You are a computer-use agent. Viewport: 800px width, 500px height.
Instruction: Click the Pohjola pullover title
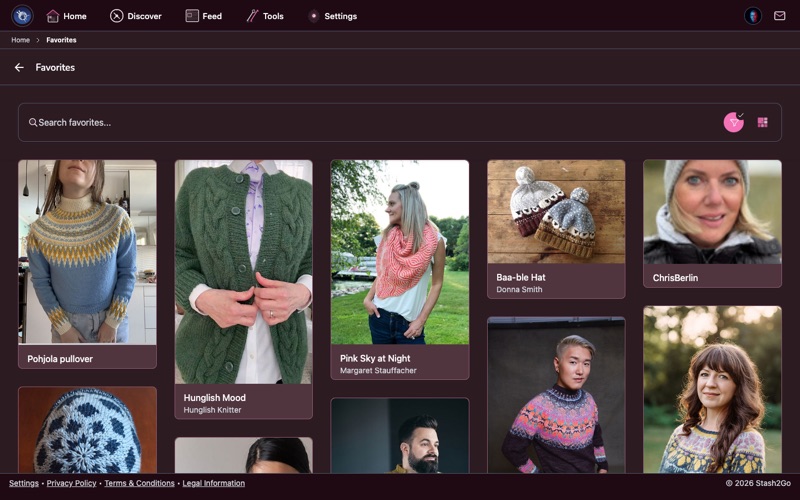coord(60,359)
